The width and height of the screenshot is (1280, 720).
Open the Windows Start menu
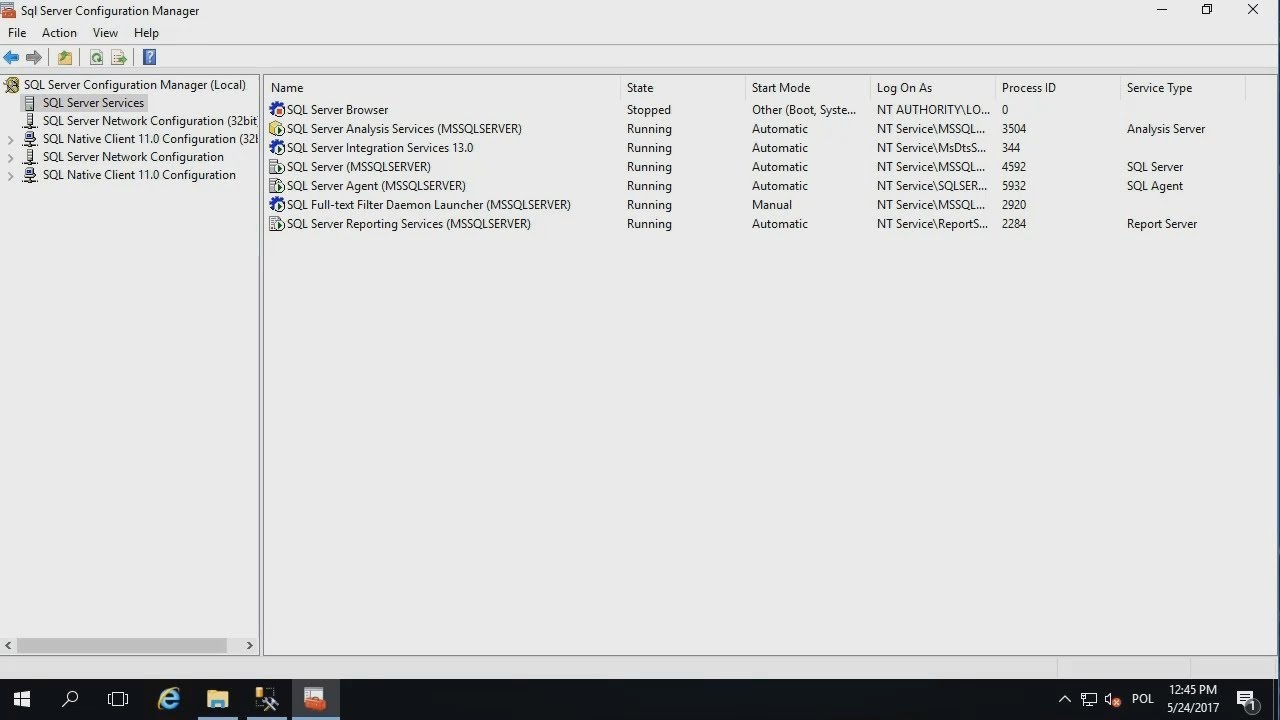click(x=21, y=699)
